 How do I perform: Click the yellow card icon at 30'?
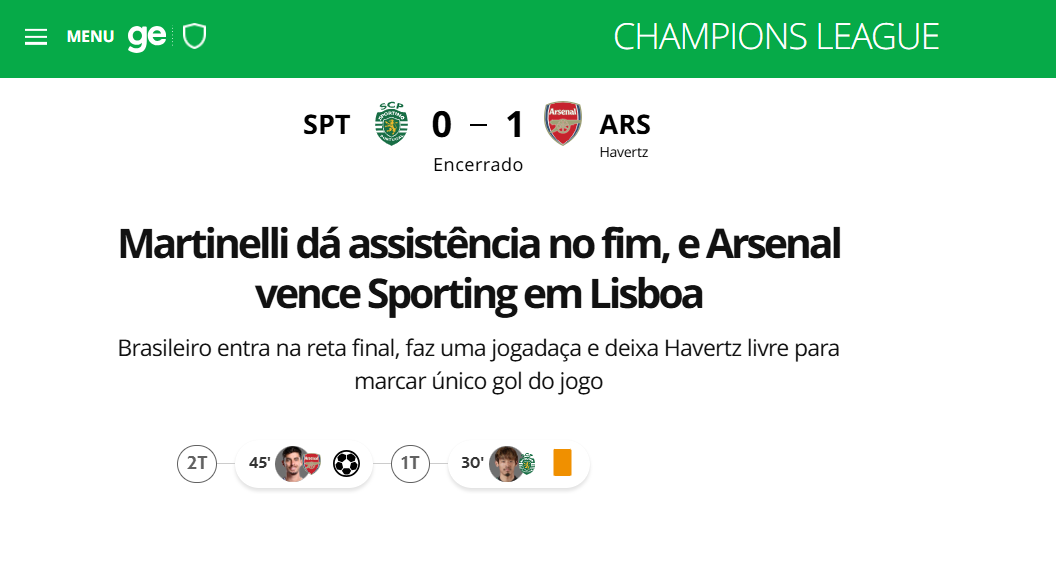564,463
